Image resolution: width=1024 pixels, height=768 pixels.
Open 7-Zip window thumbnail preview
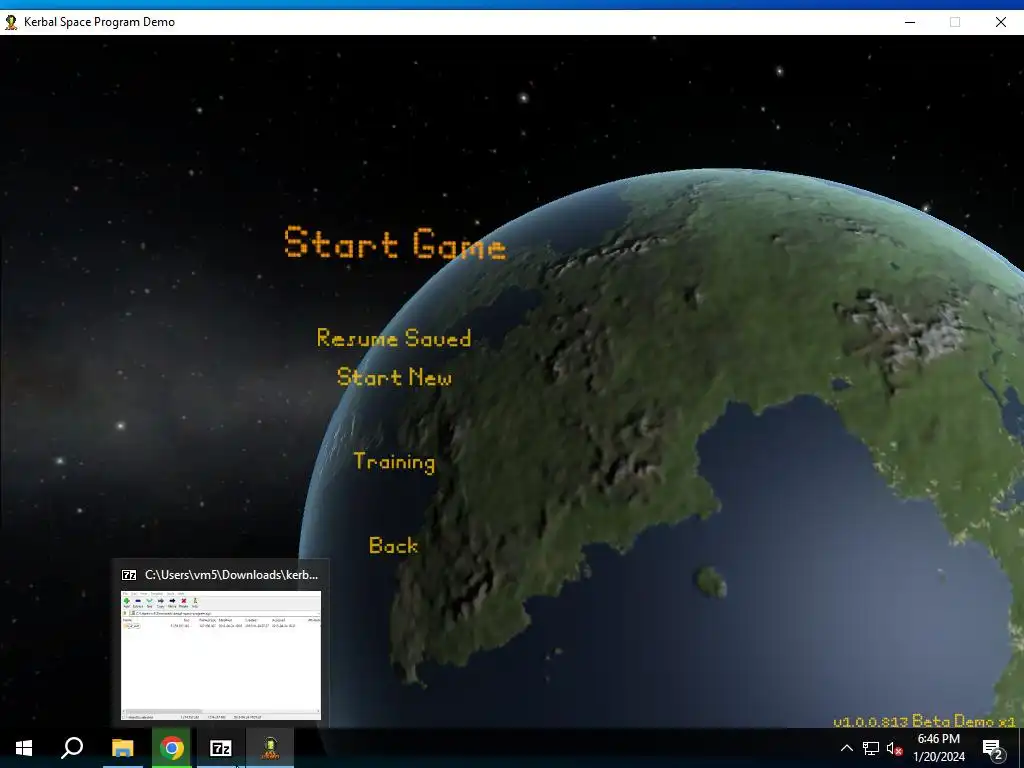pyautogui.click(x=221, y=655)
